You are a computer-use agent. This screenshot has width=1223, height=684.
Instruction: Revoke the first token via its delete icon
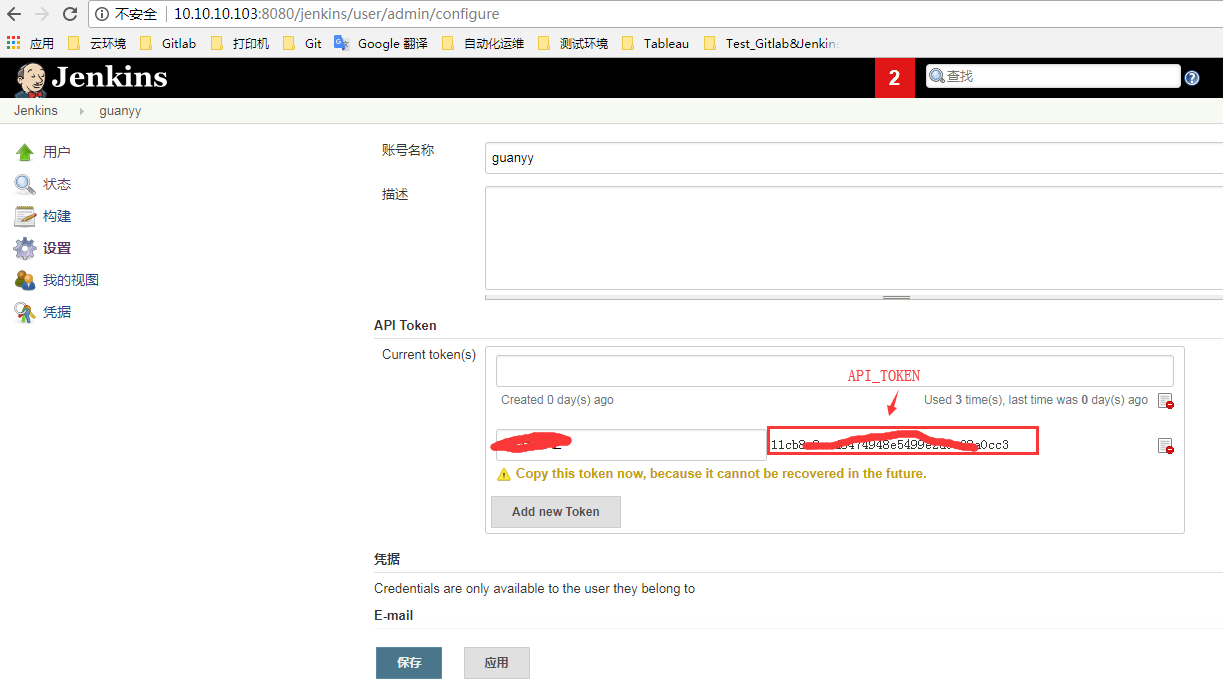tap(1165, 401)
